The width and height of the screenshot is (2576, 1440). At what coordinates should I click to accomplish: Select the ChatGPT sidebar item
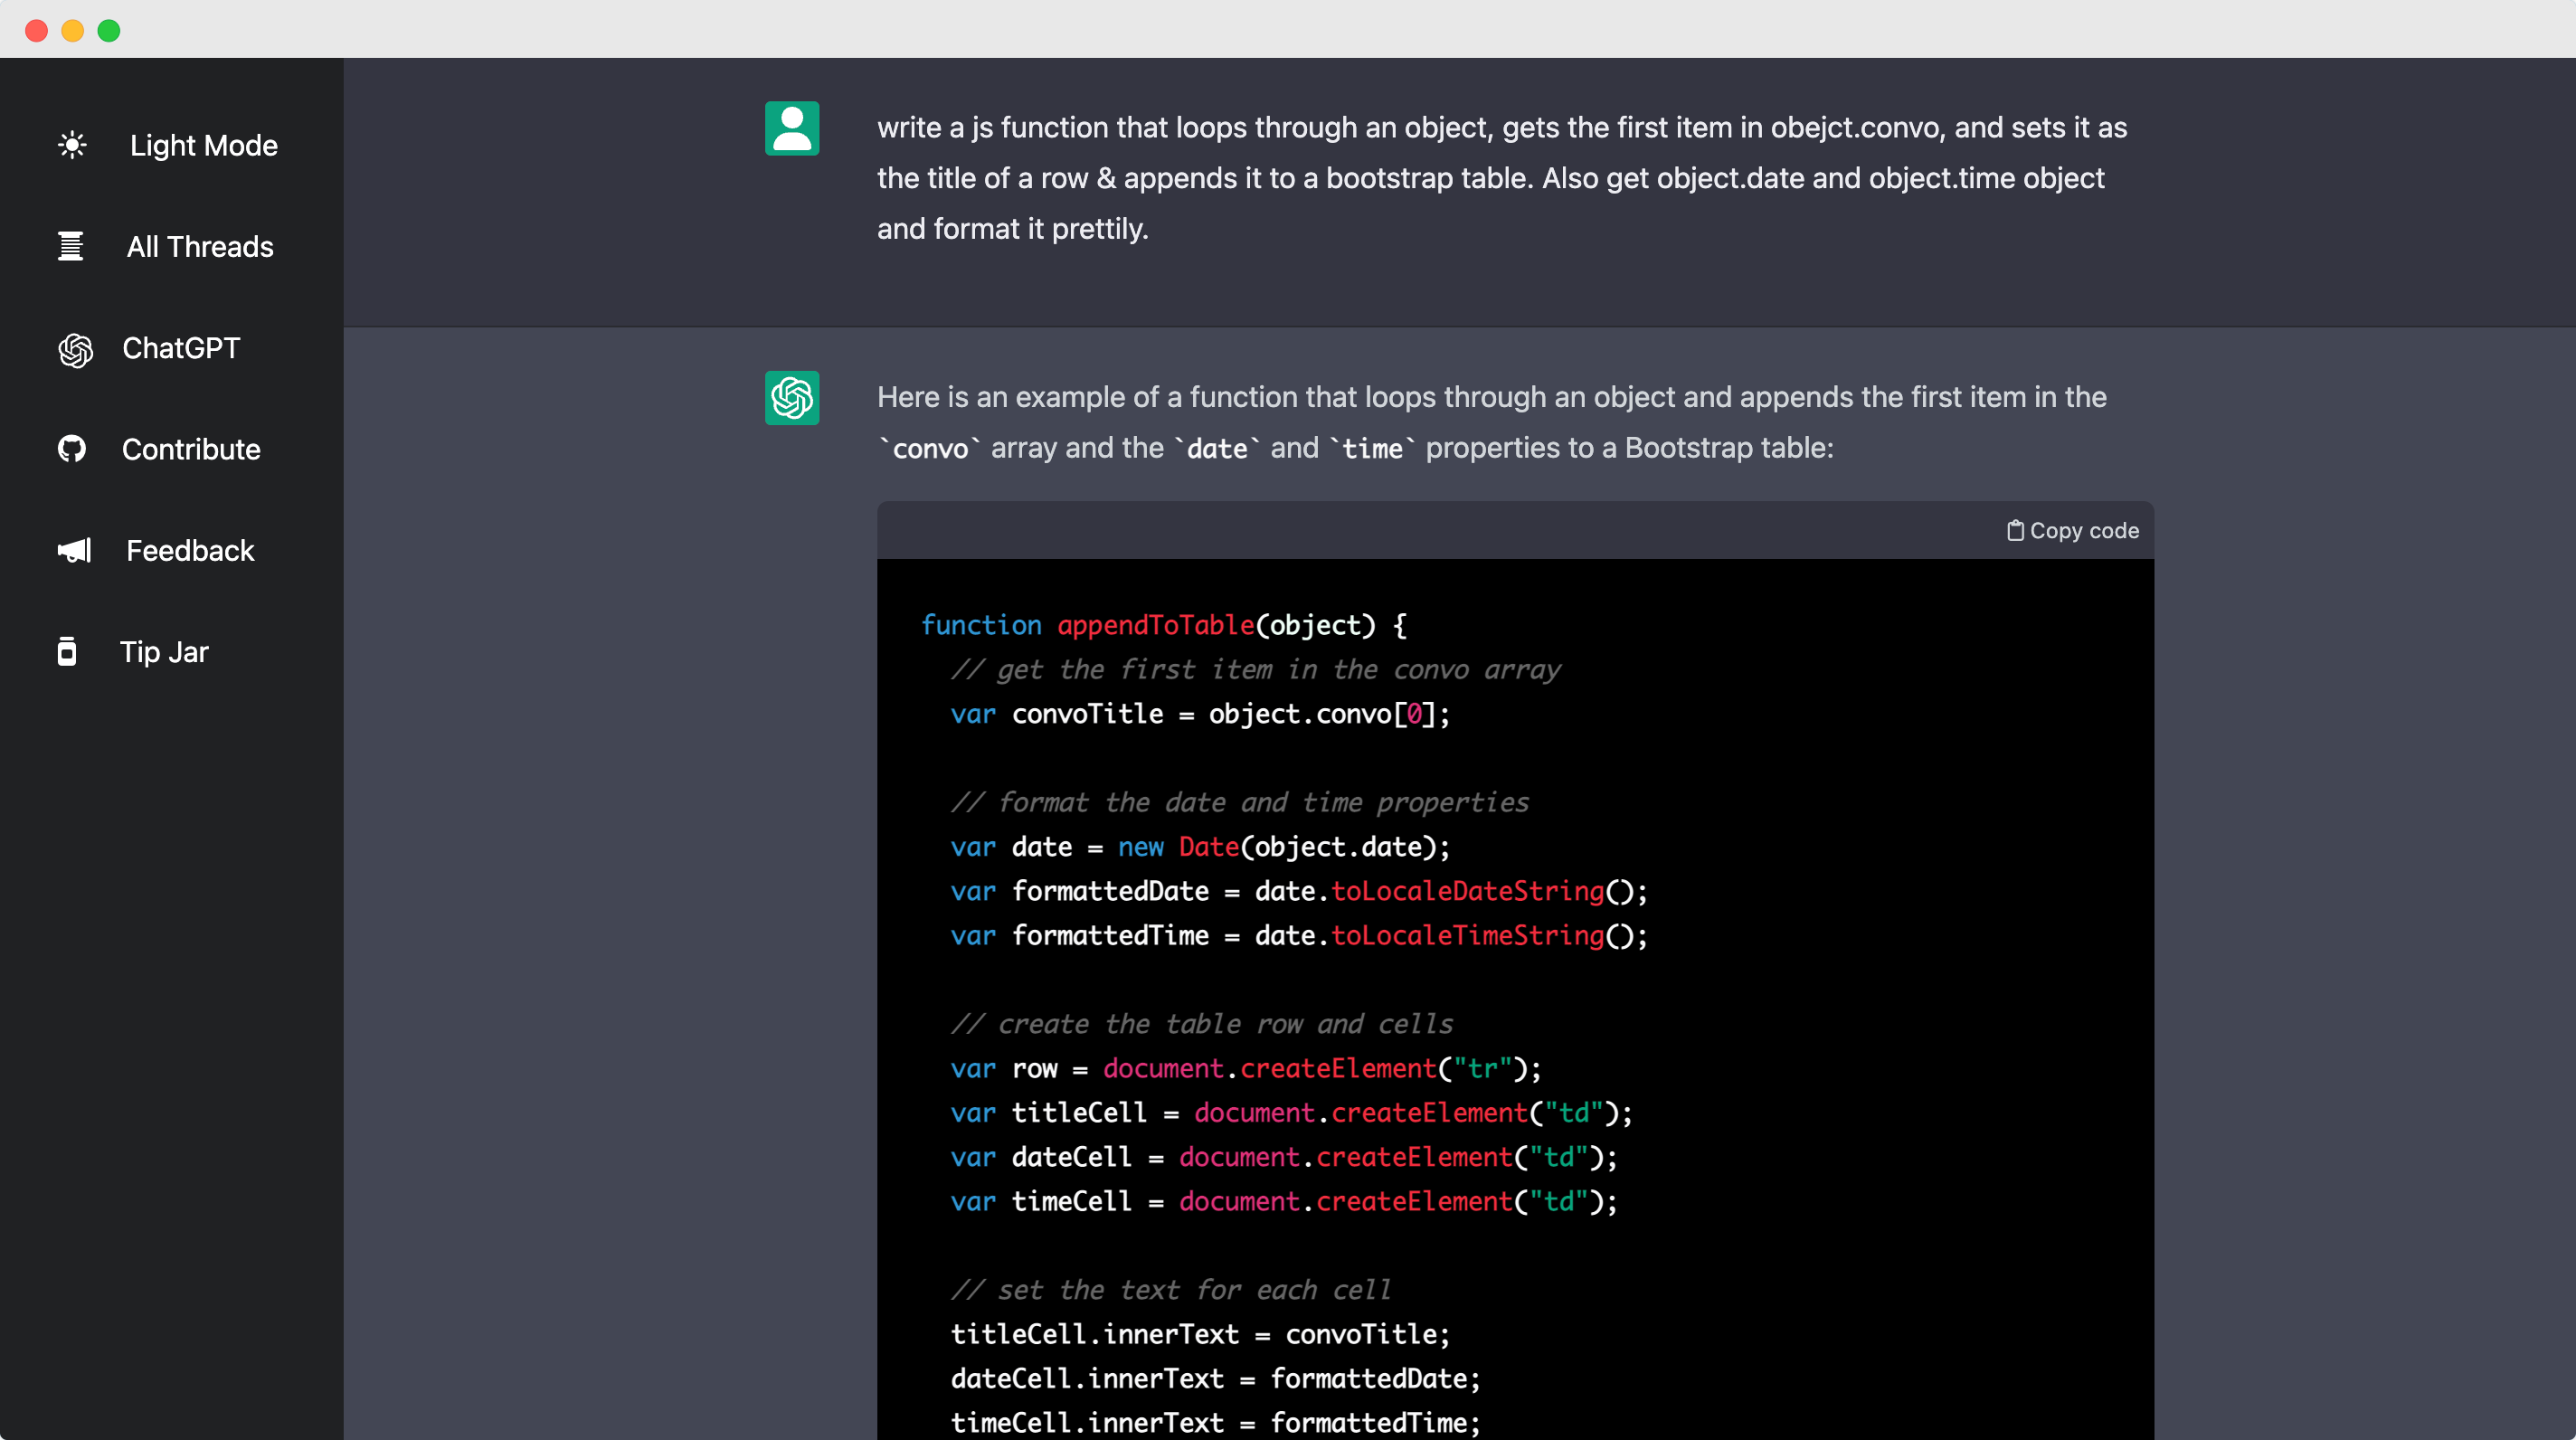tap(181, 348)
